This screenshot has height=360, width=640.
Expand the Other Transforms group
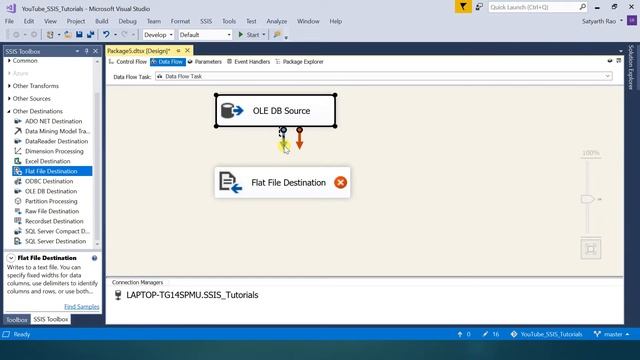click(9, 86)
